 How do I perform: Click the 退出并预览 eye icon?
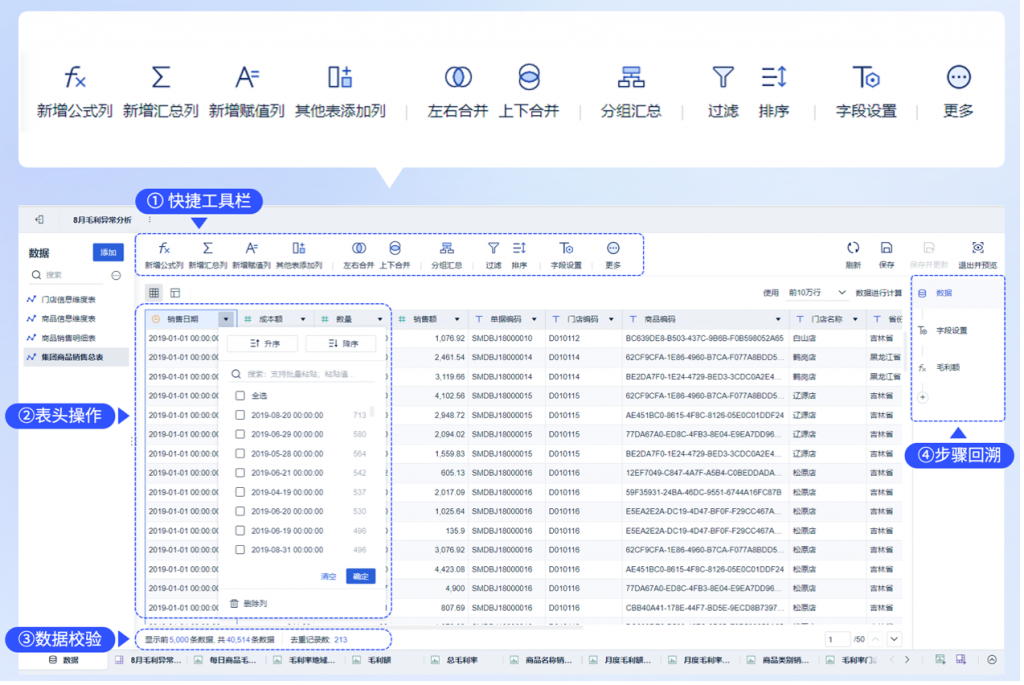point(978,248)
